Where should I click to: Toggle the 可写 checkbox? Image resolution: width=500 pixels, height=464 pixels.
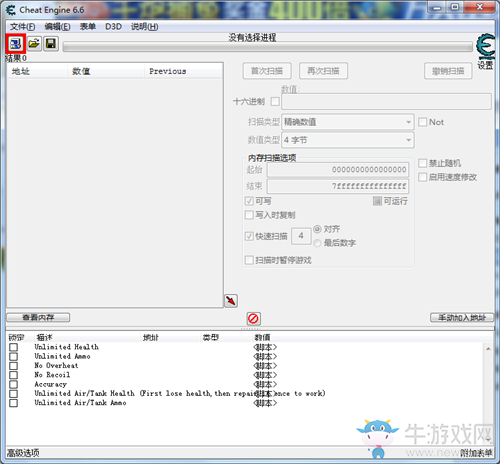(x=249, y=201)
